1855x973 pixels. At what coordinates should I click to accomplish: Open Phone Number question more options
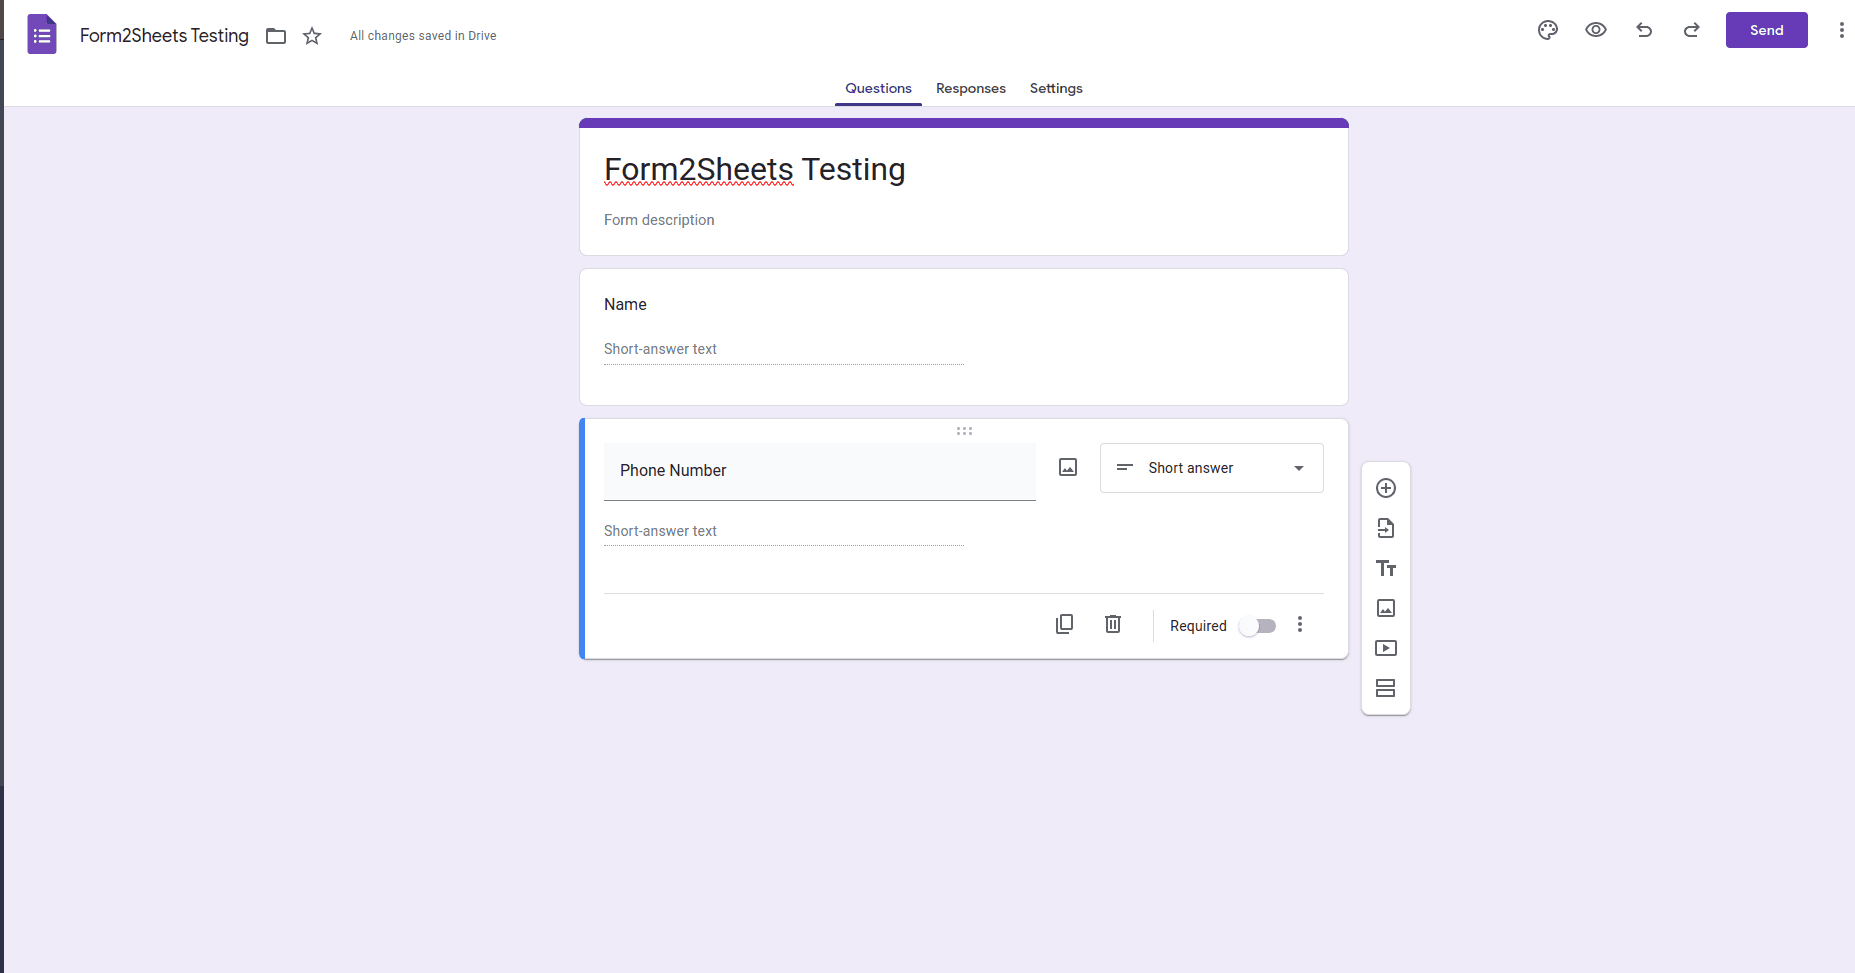point(1300,624)
